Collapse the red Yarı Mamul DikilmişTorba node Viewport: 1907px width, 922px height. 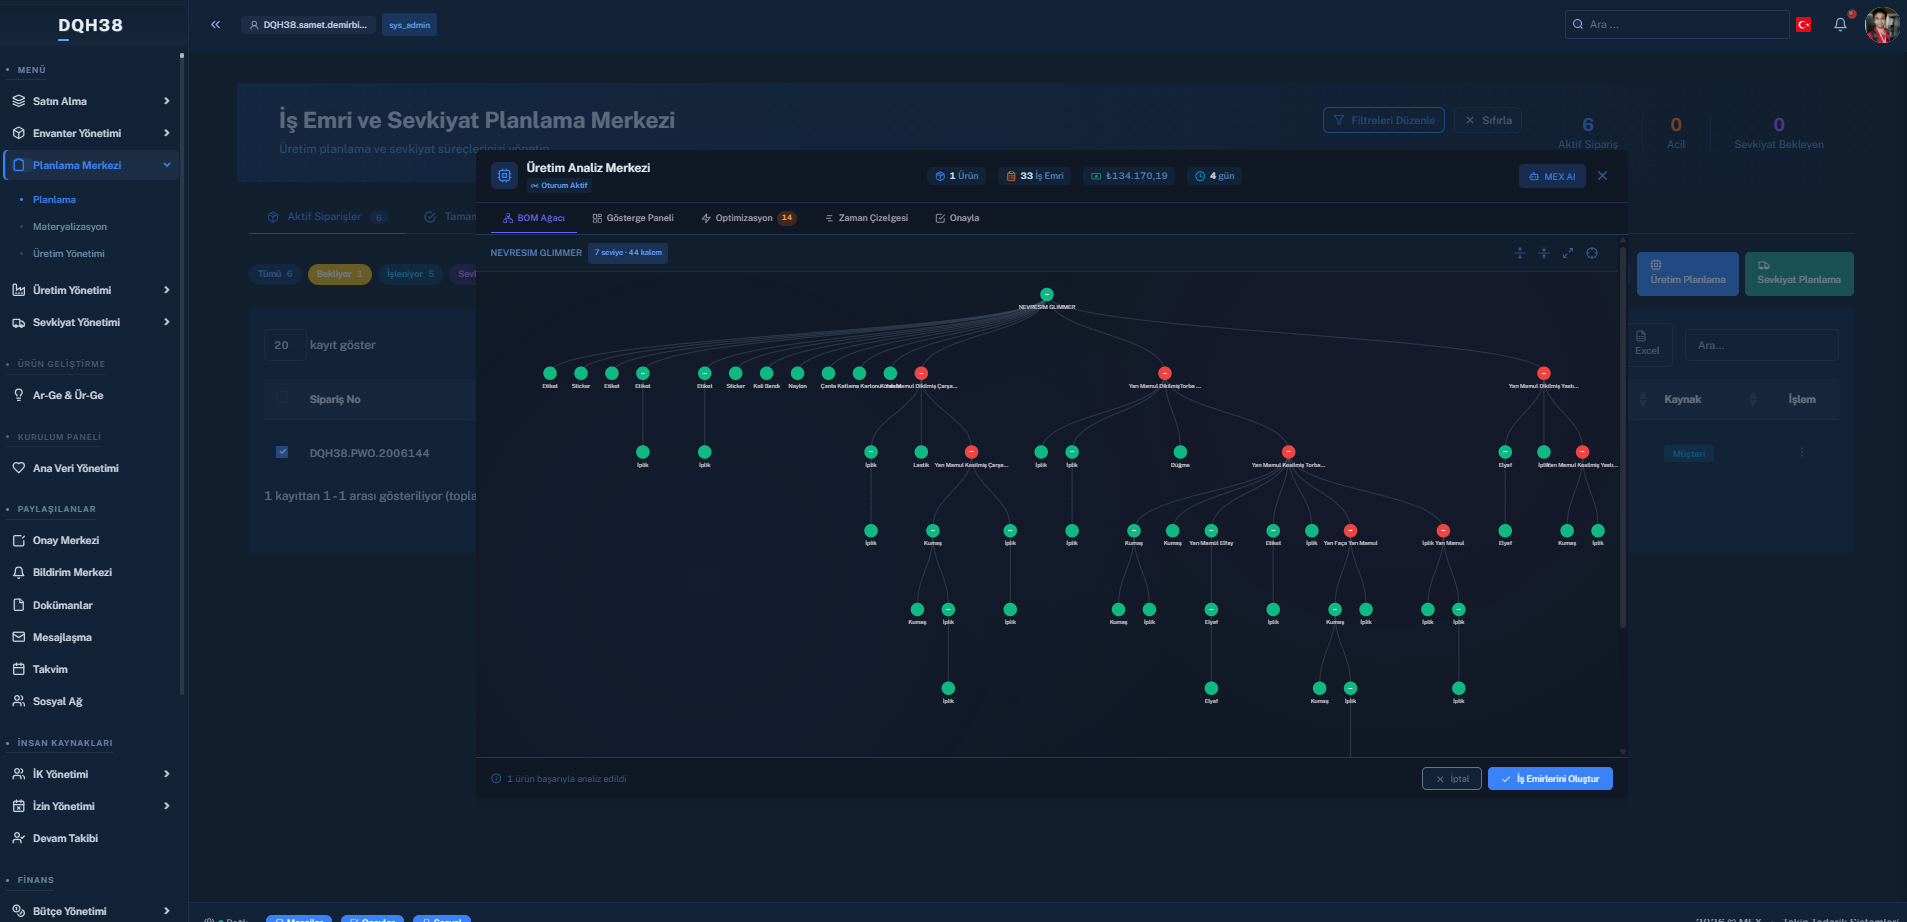(x=1165, y=373)
